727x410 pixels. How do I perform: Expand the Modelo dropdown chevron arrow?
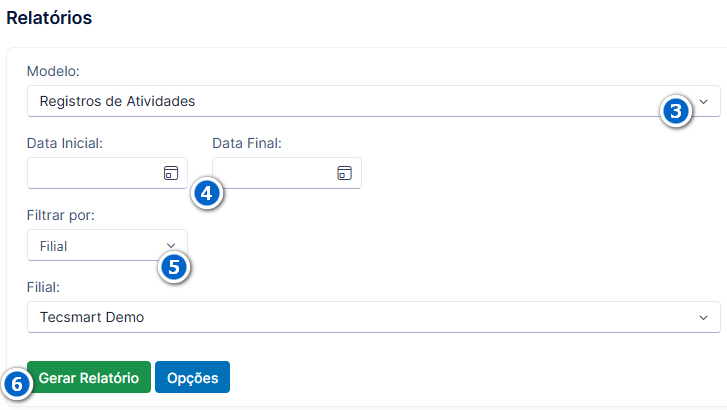tap(703, 102)
